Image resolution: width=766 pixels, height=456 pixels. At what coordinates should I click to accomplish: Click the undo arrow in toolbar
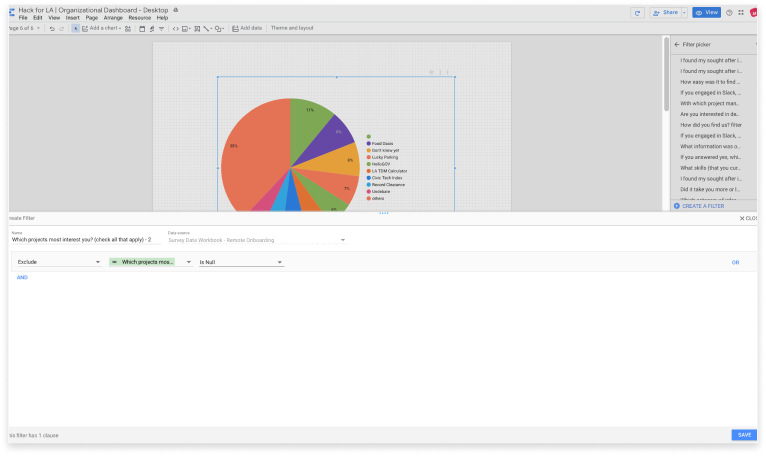tap(51, 28)
